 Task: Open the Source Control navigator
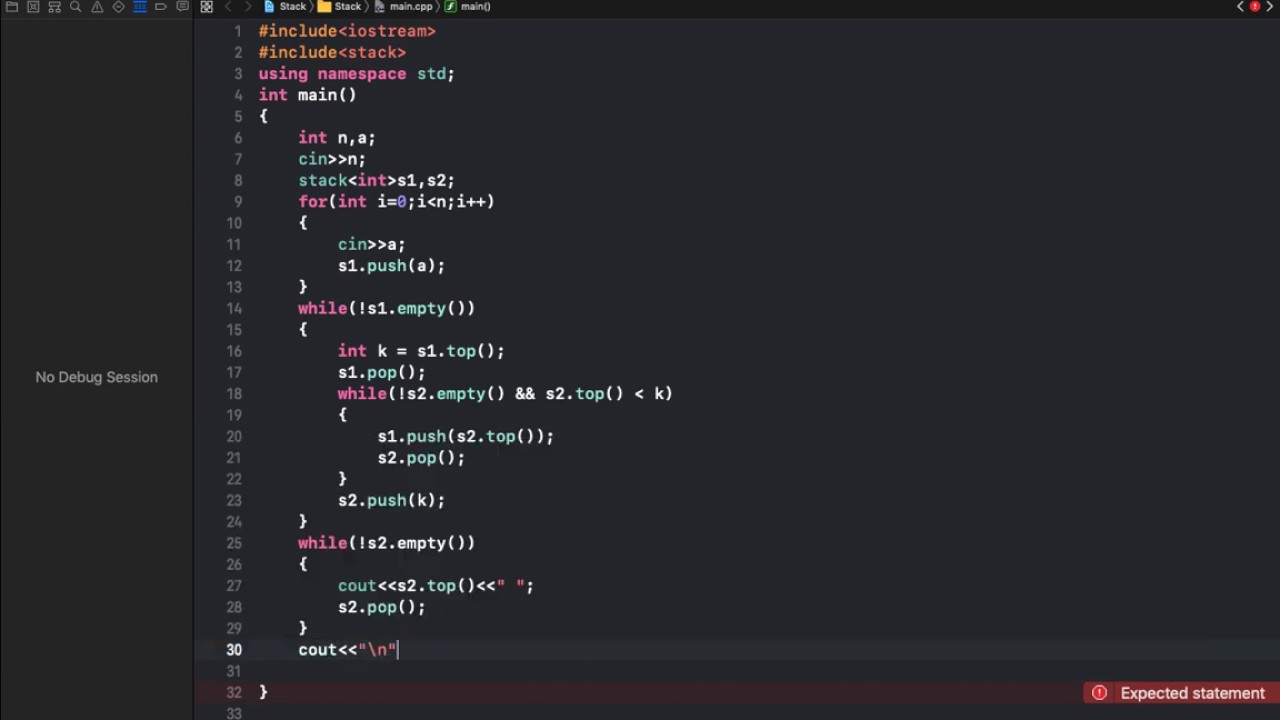click(x=33, y=7)
